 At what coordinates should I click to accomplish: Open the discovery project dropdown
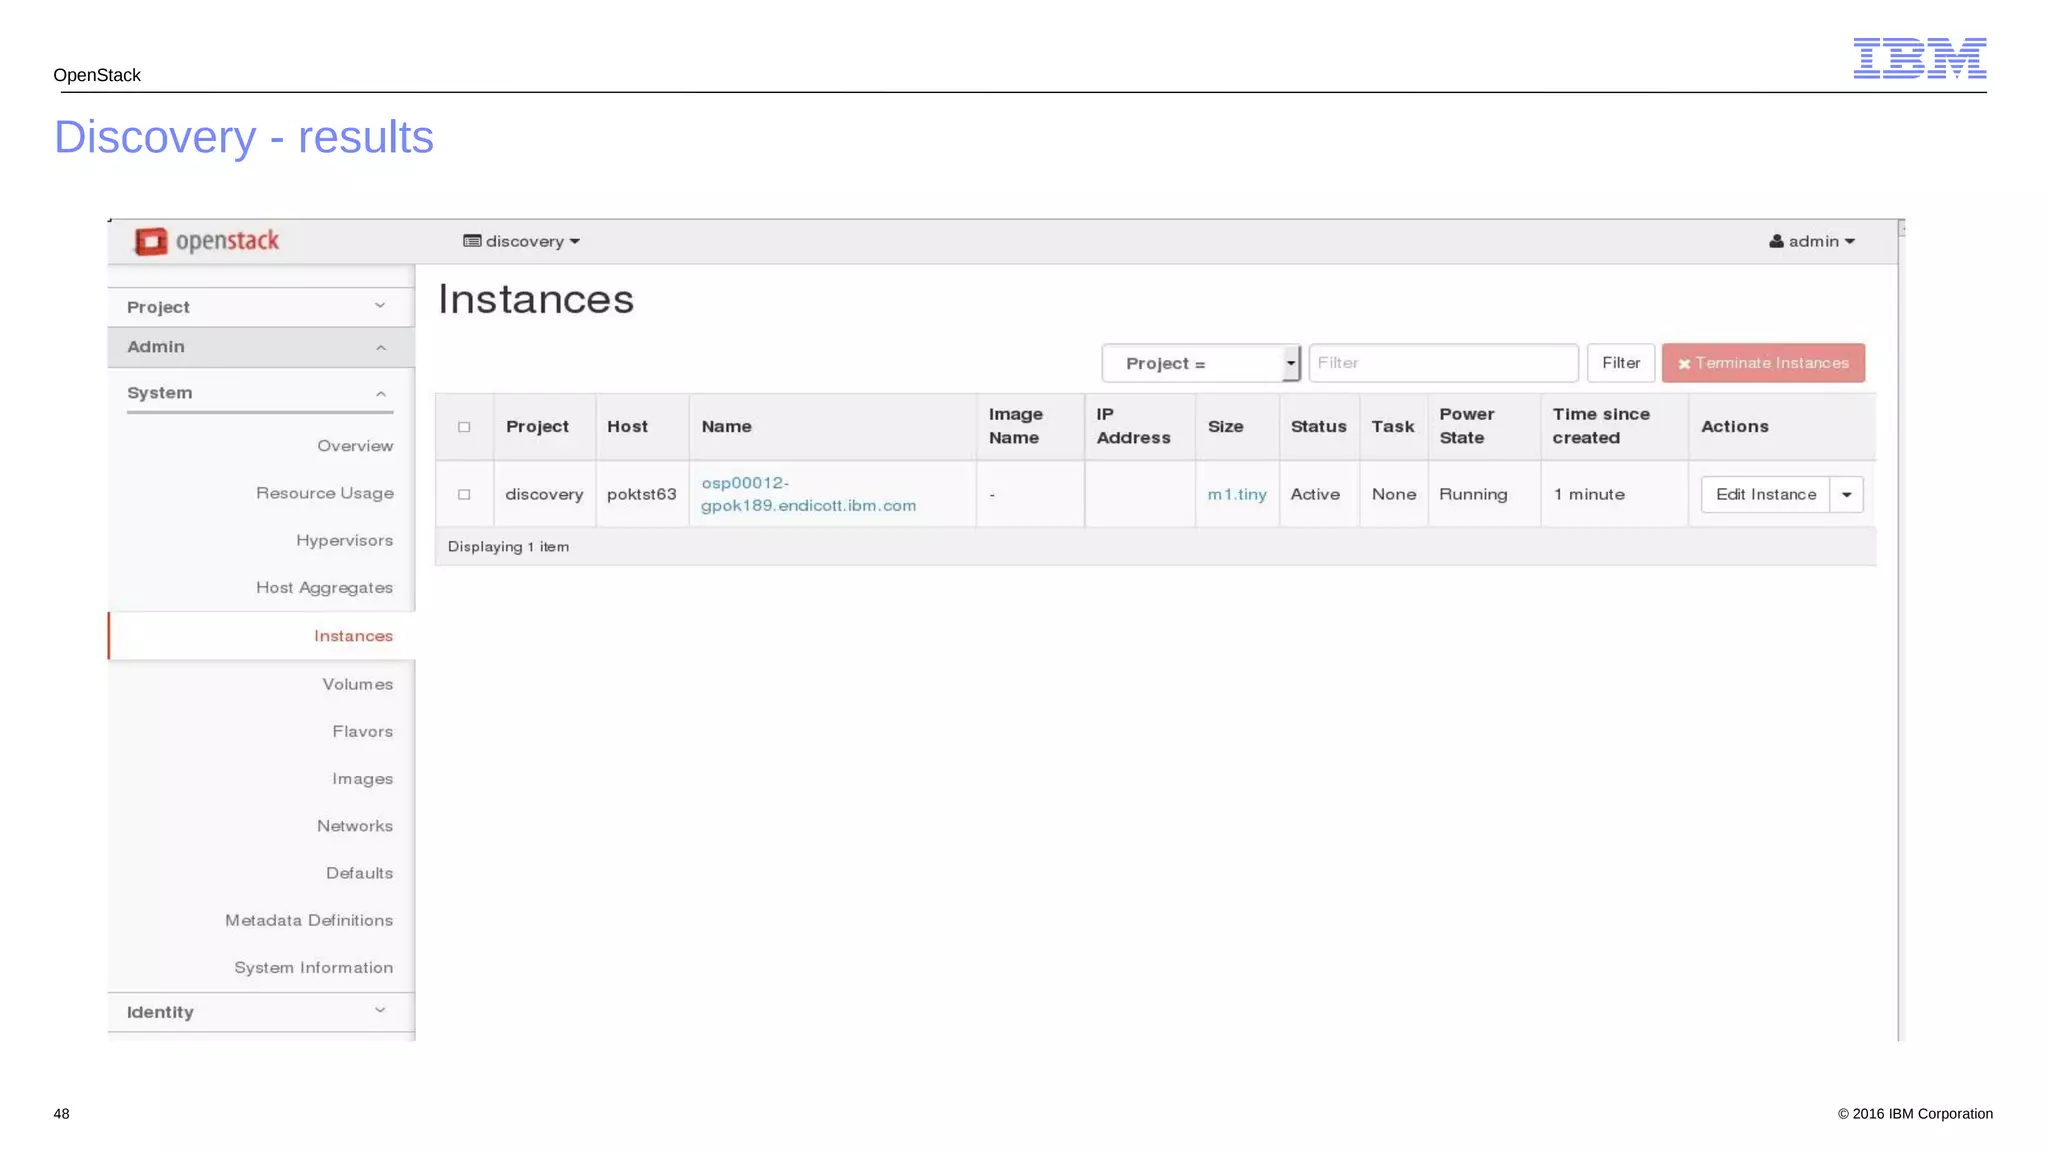(x=522, y=241)
